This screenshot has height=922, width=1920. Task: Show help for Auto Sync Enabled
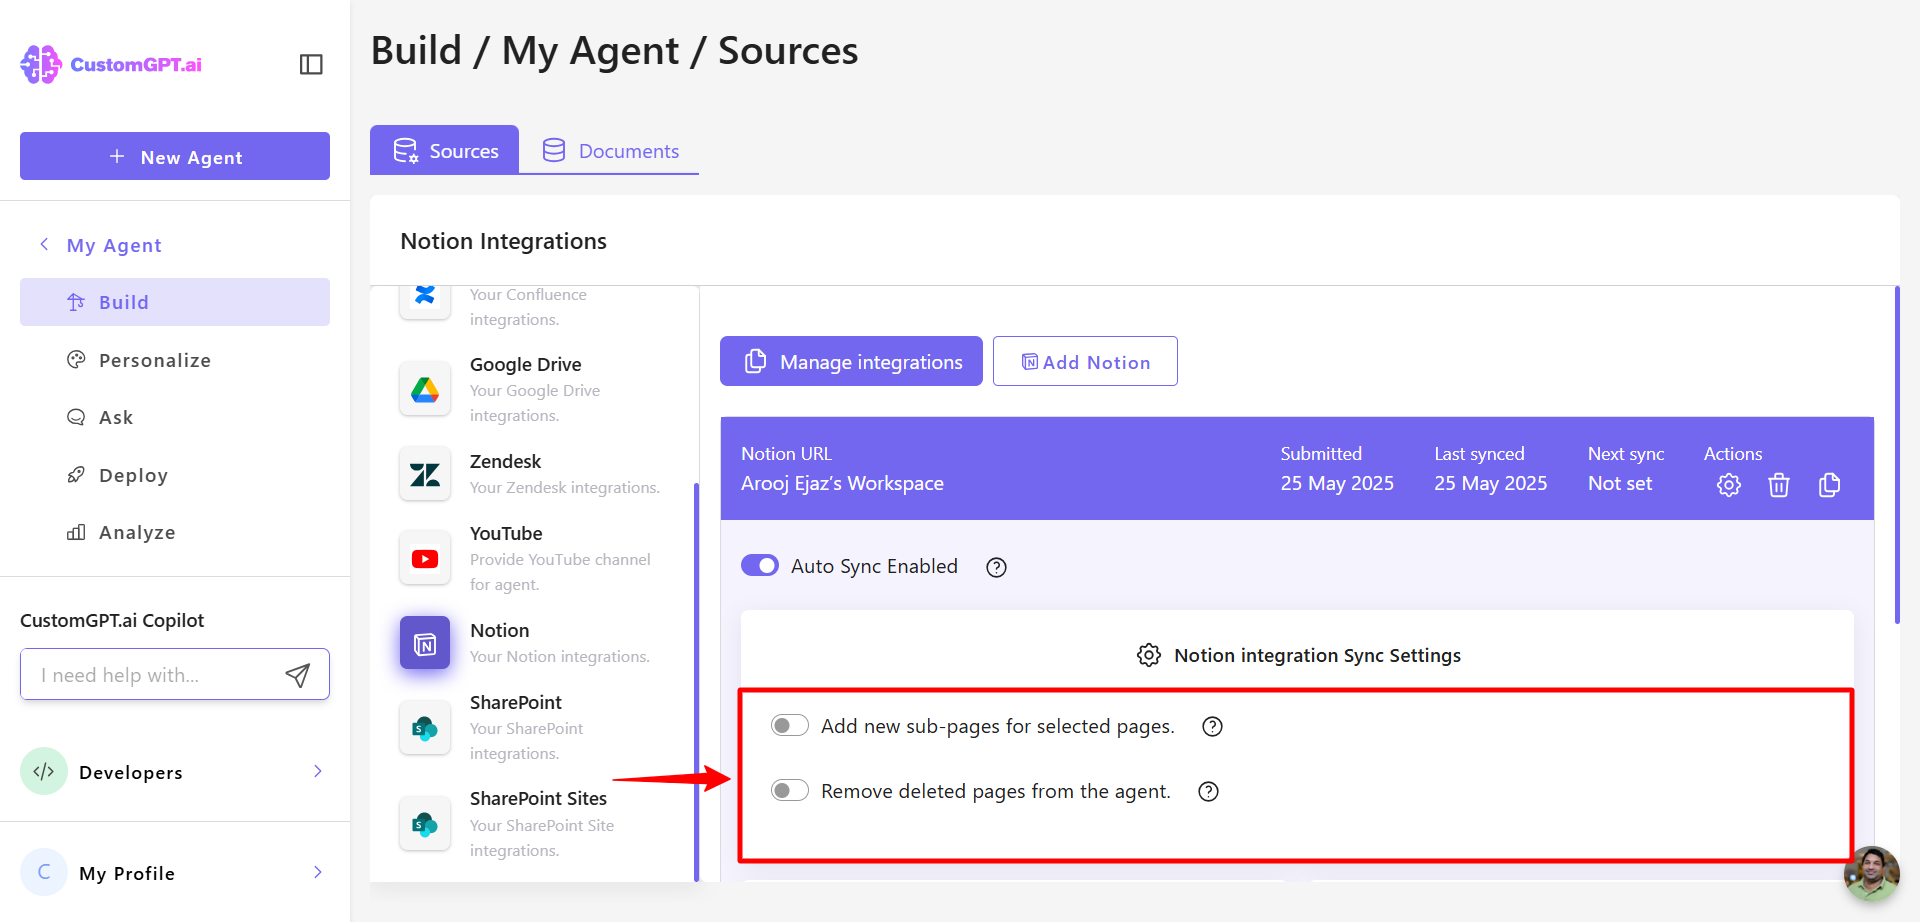tap(996, 567)
